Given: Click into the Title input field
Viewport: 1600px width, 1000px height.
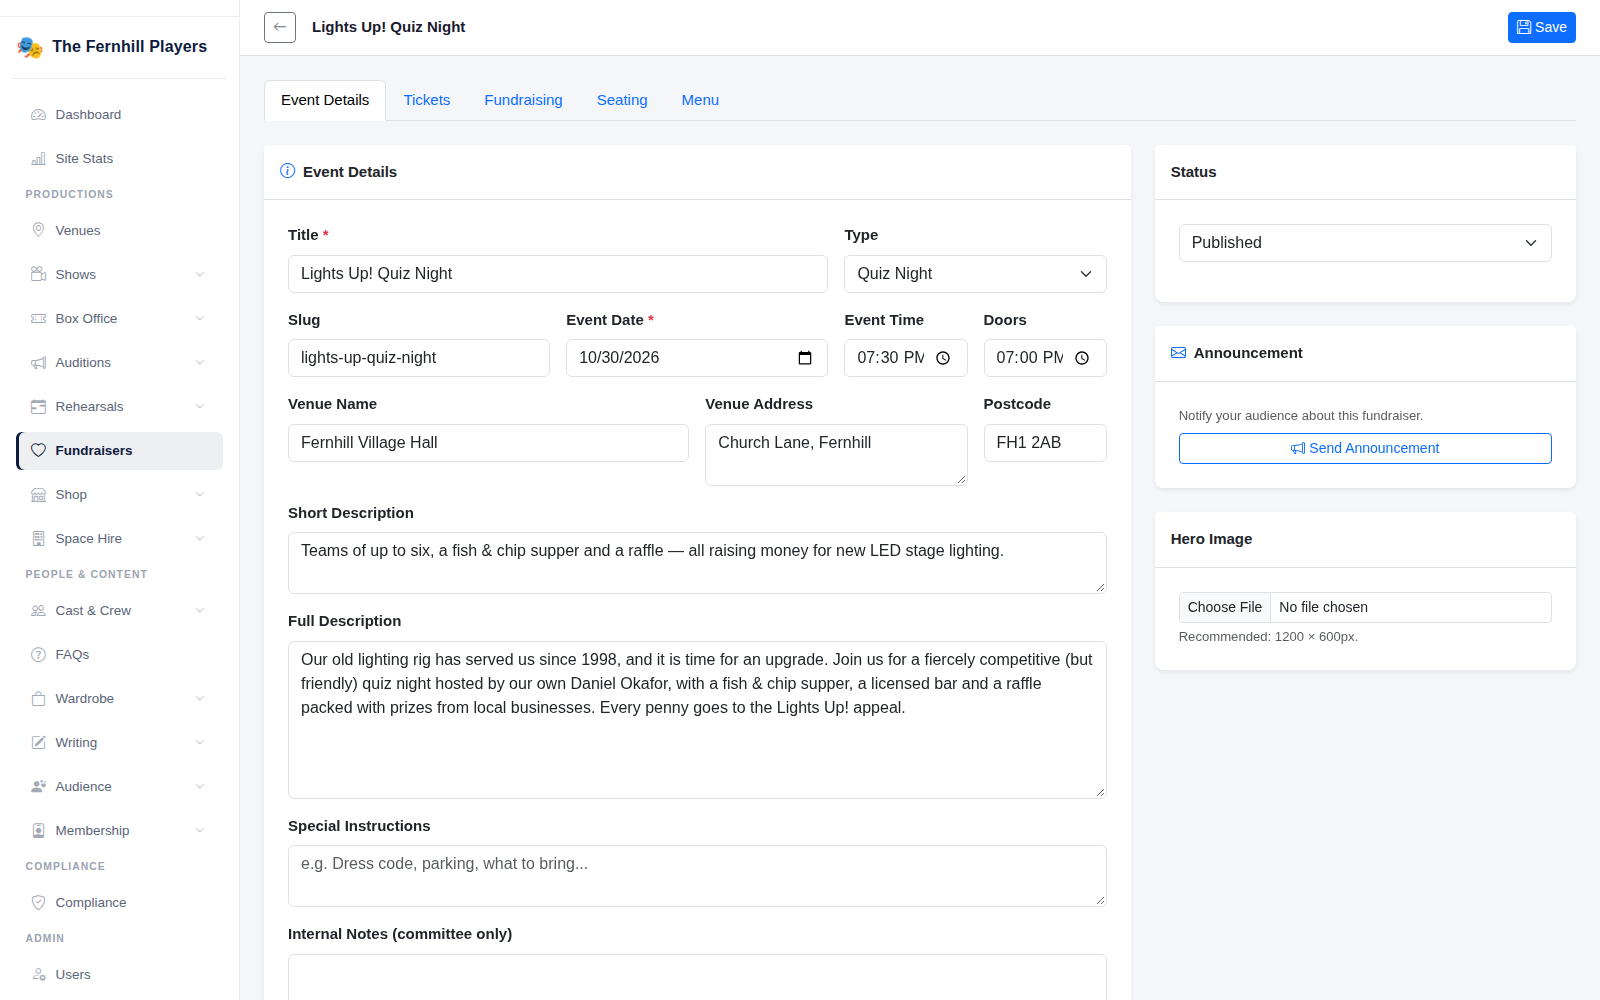Looking at the screenshot, I should pyautogui.click(x=558, y=274).
